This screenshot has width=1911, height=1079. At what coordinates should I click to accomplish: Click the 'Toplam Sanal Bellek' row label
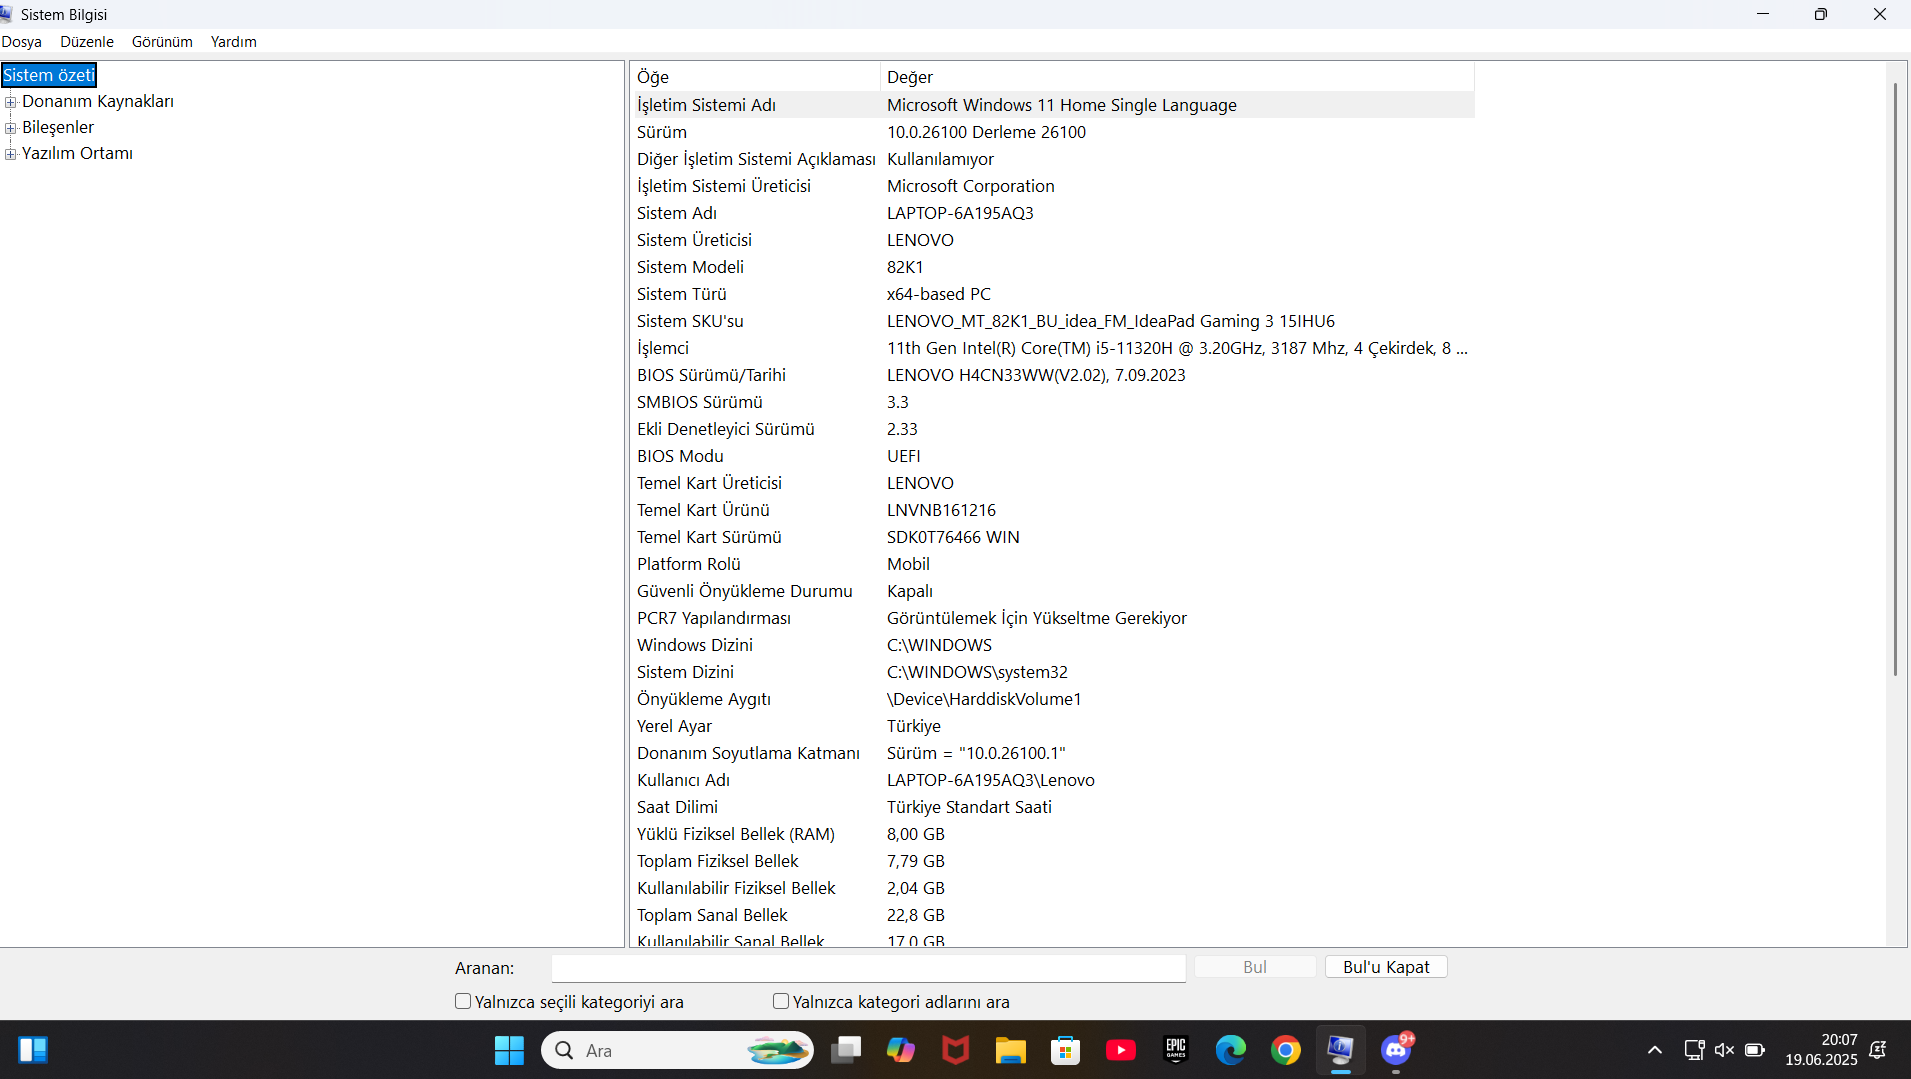[712, 915]
